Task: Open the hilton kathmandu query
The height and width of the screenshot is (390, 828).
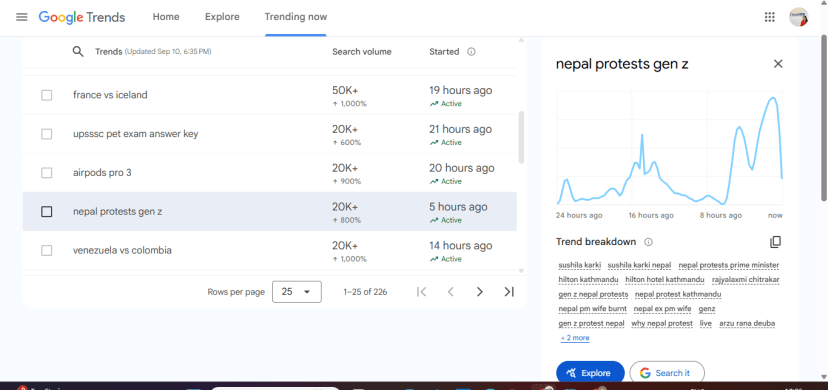Action: (x=588, y=279)
